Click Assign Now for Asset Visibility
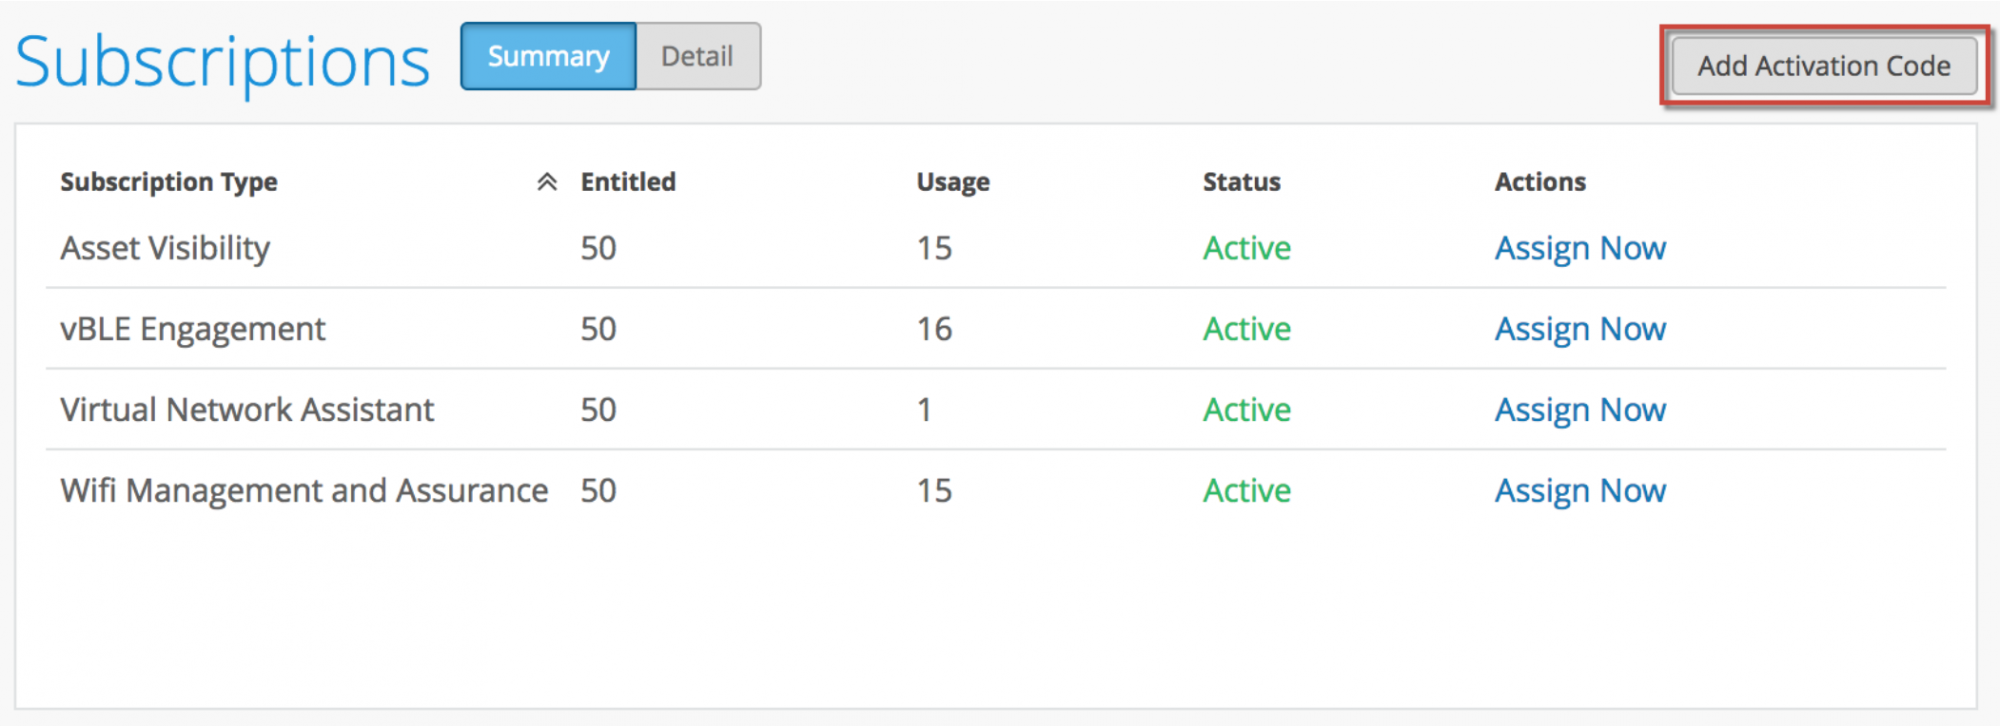 click(x=1580, y=248)
